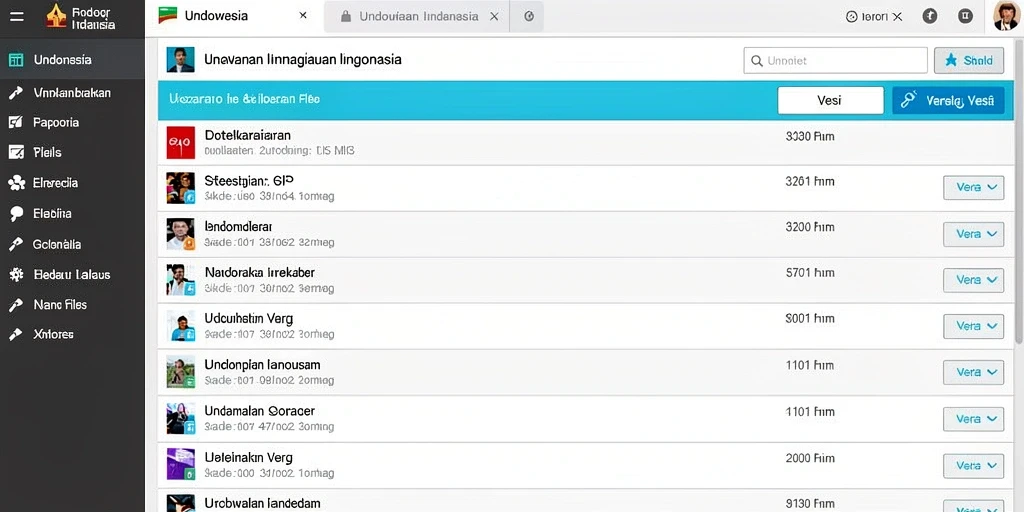Image resolution: width=1024 pixels, height=512 pixels.
Task: Click the user avatar in top right
Action: point(1006,16)
